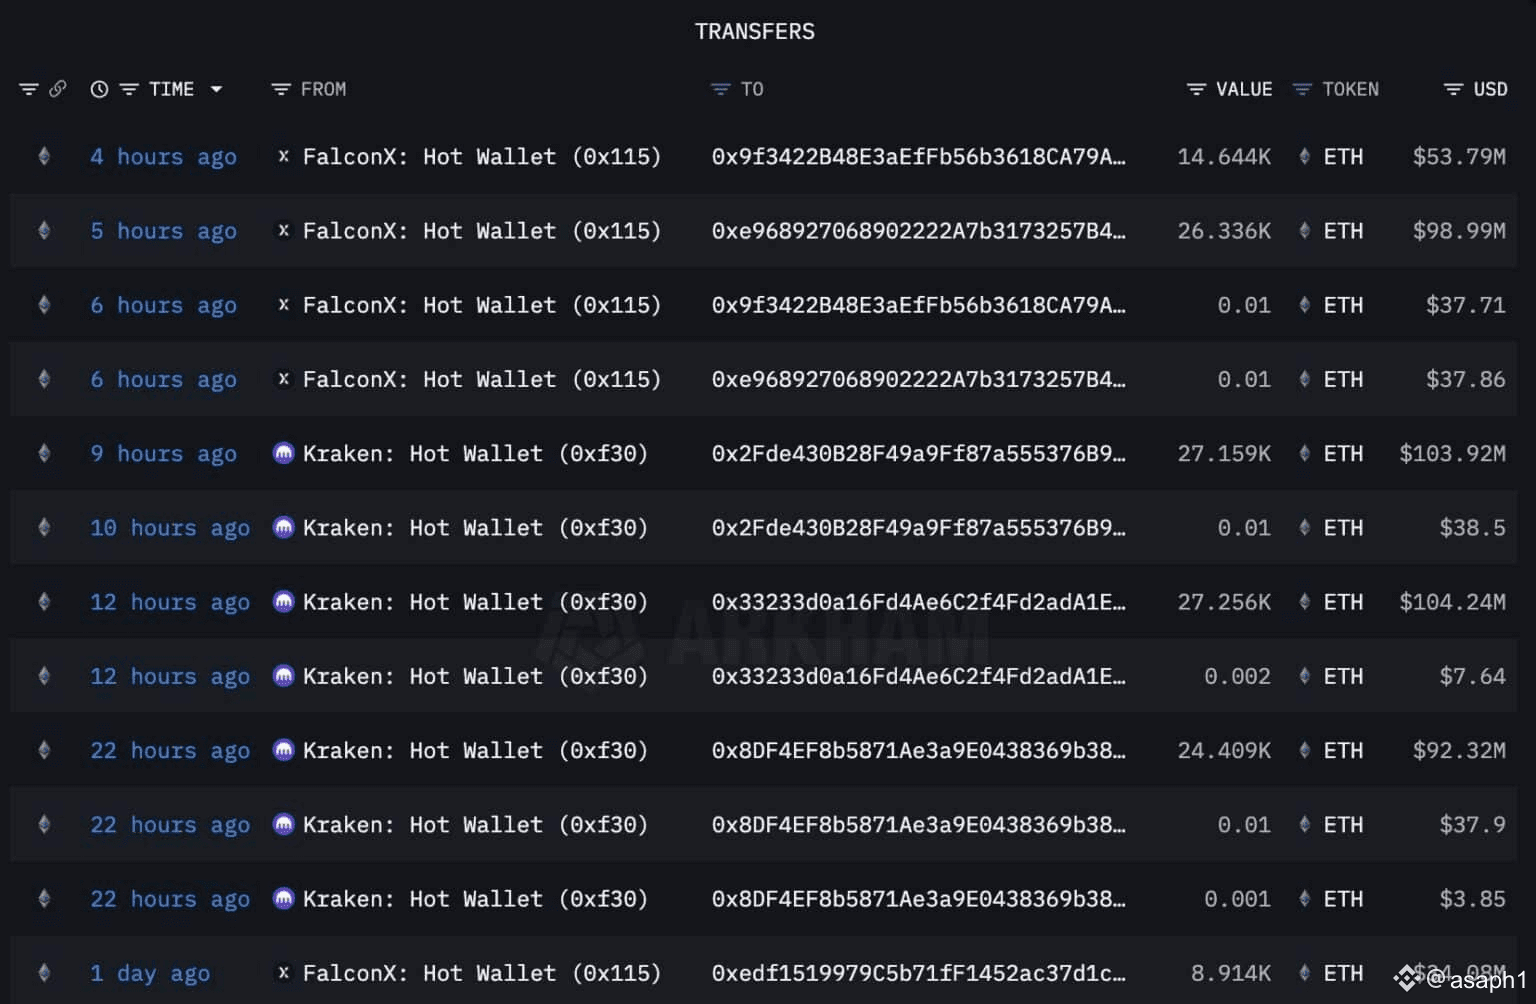The height and width of the screenshot is (1004, 1536).
Task: Click the link chain icon in header
Action: [58, 89]
